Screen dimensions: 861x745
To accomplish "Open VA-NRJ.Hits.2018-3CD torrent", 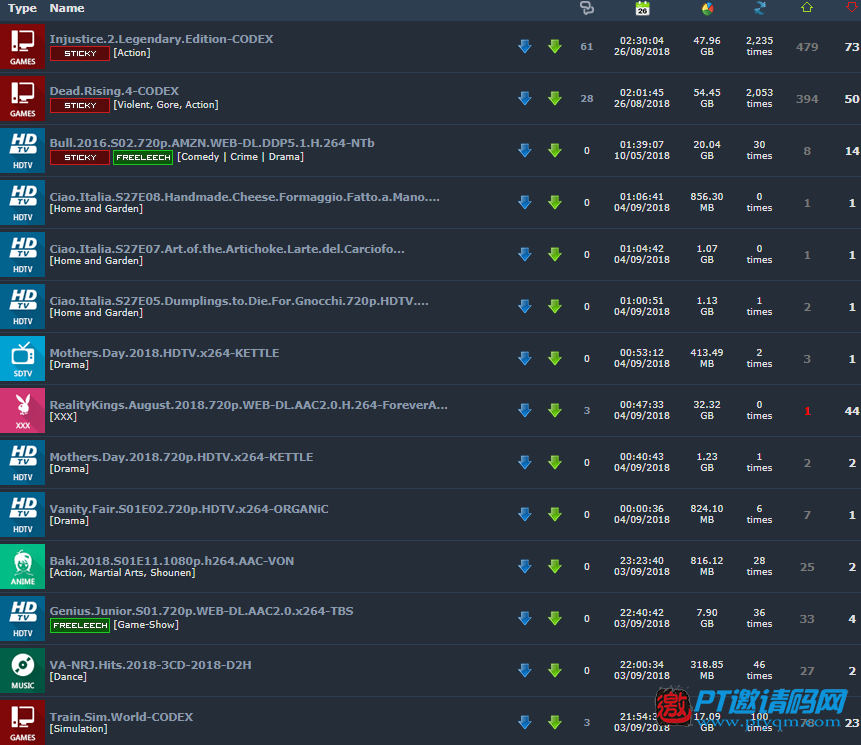I will [x=150, y=665].
